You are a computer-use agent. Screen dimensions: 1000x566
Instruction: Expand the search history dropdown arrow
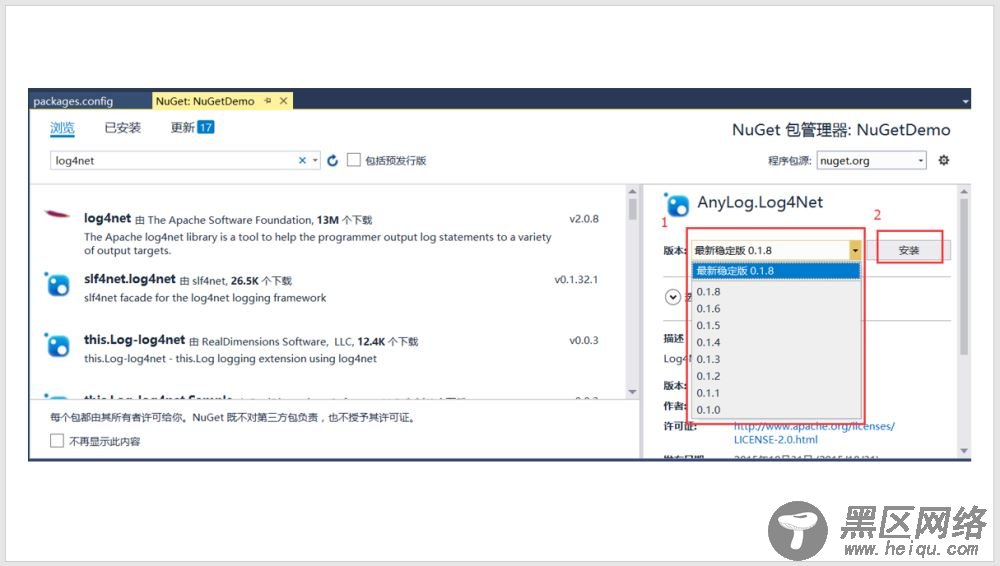point(315,160)
